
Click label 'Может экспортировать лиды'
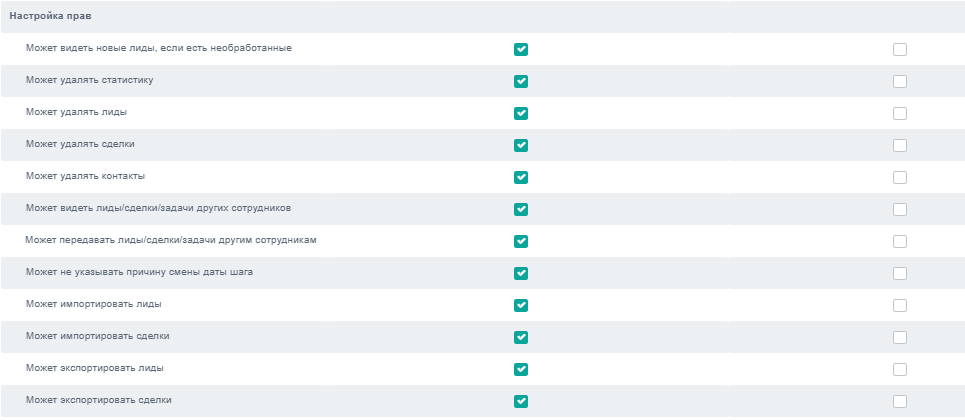click(x=95, y=368)
